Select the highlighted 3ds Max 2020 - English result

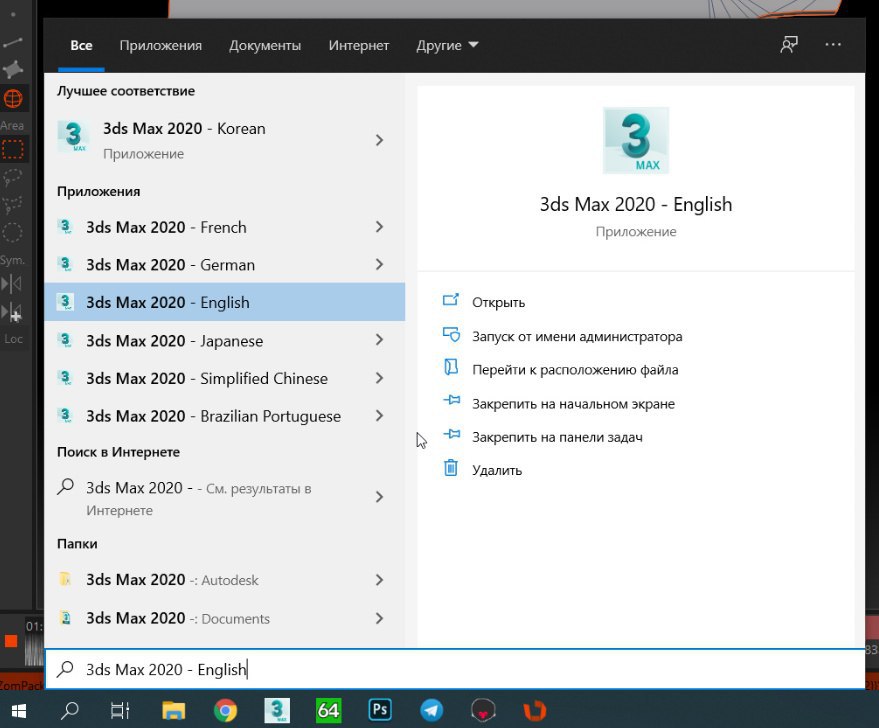tap(224, 302)
